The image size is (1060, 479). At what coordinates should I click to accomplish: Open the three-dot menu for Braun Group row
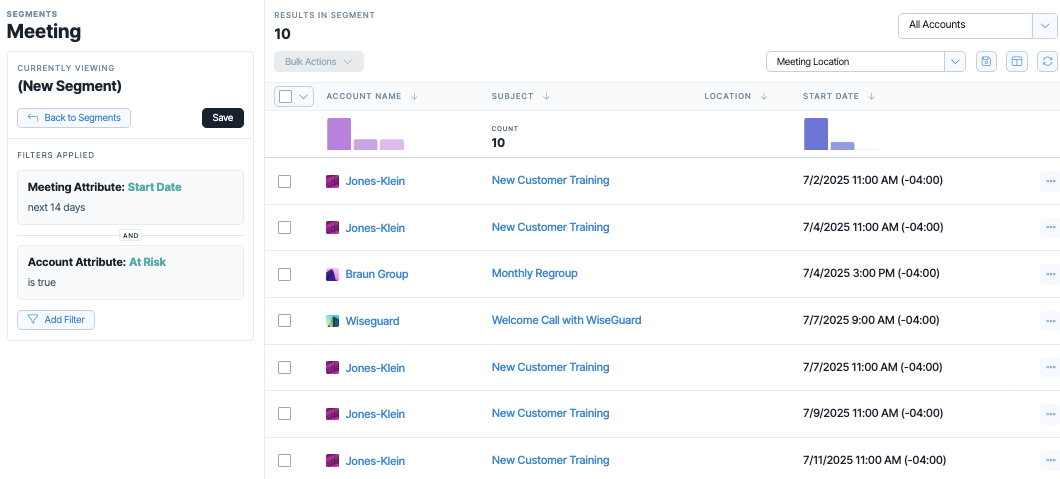(1050, 274)
